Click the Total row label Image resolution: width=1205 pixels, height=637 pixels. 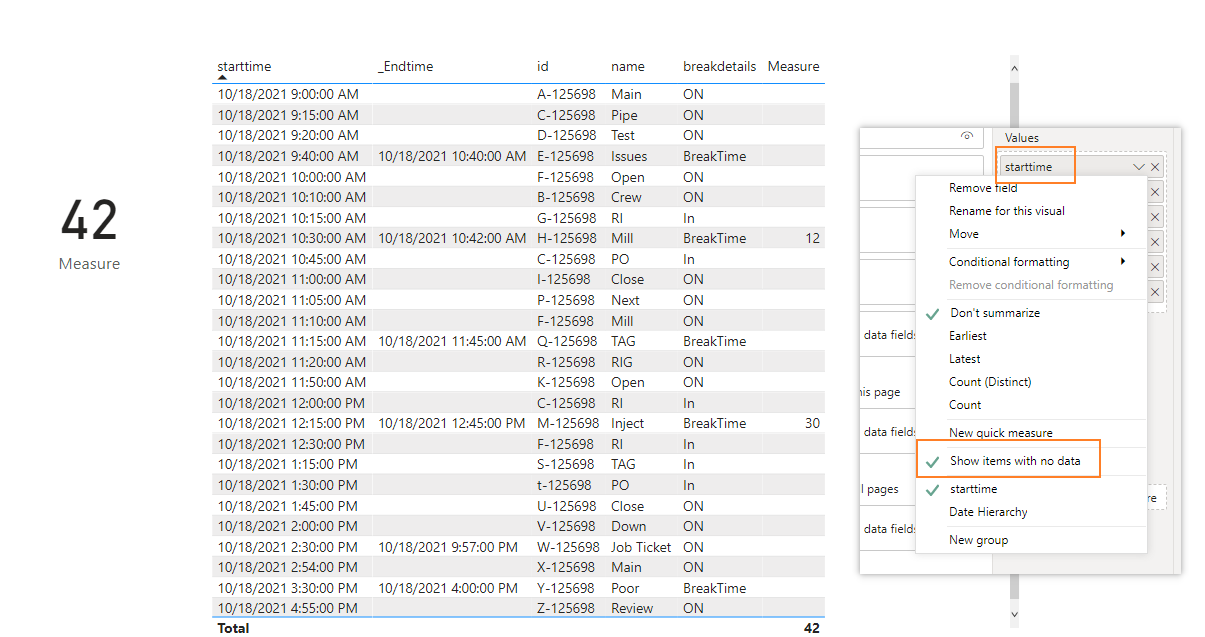233,629
